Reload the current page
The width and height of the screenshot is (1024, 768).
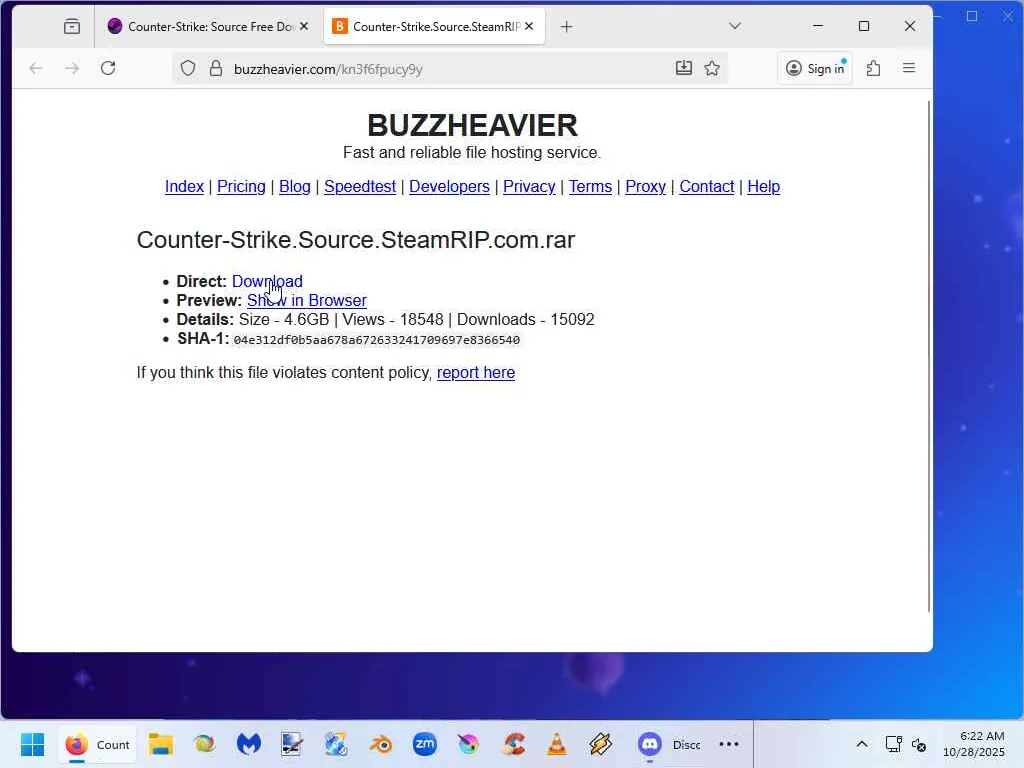[108, 68]
